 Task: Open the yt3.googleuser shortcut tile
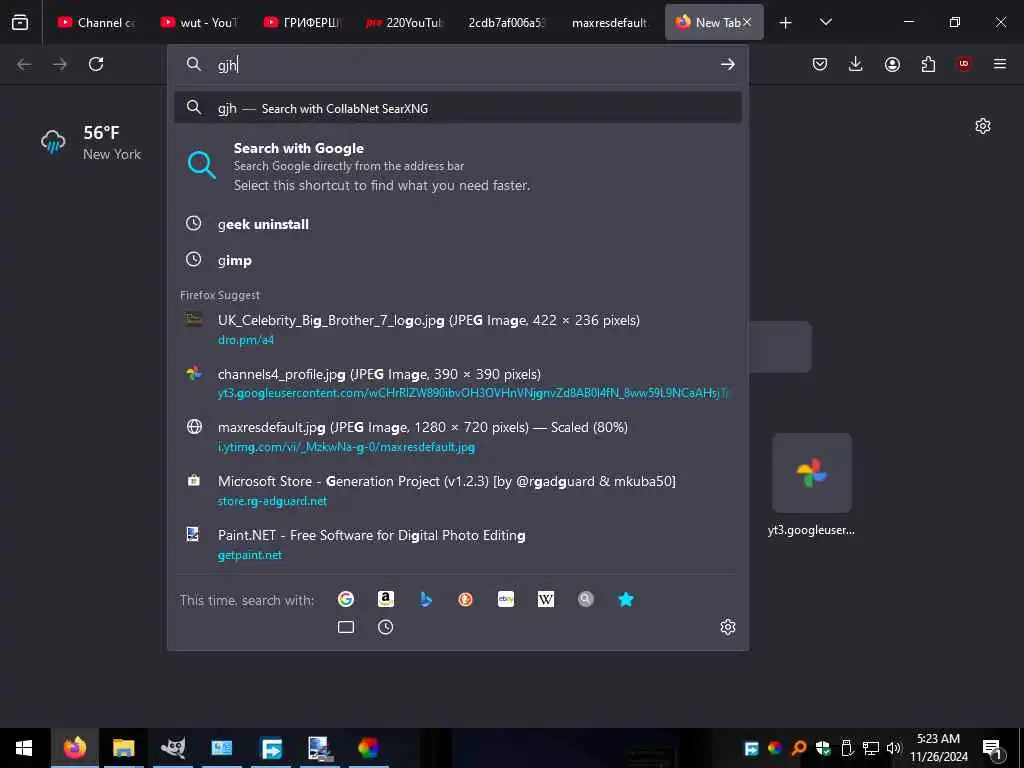(812, 485)
